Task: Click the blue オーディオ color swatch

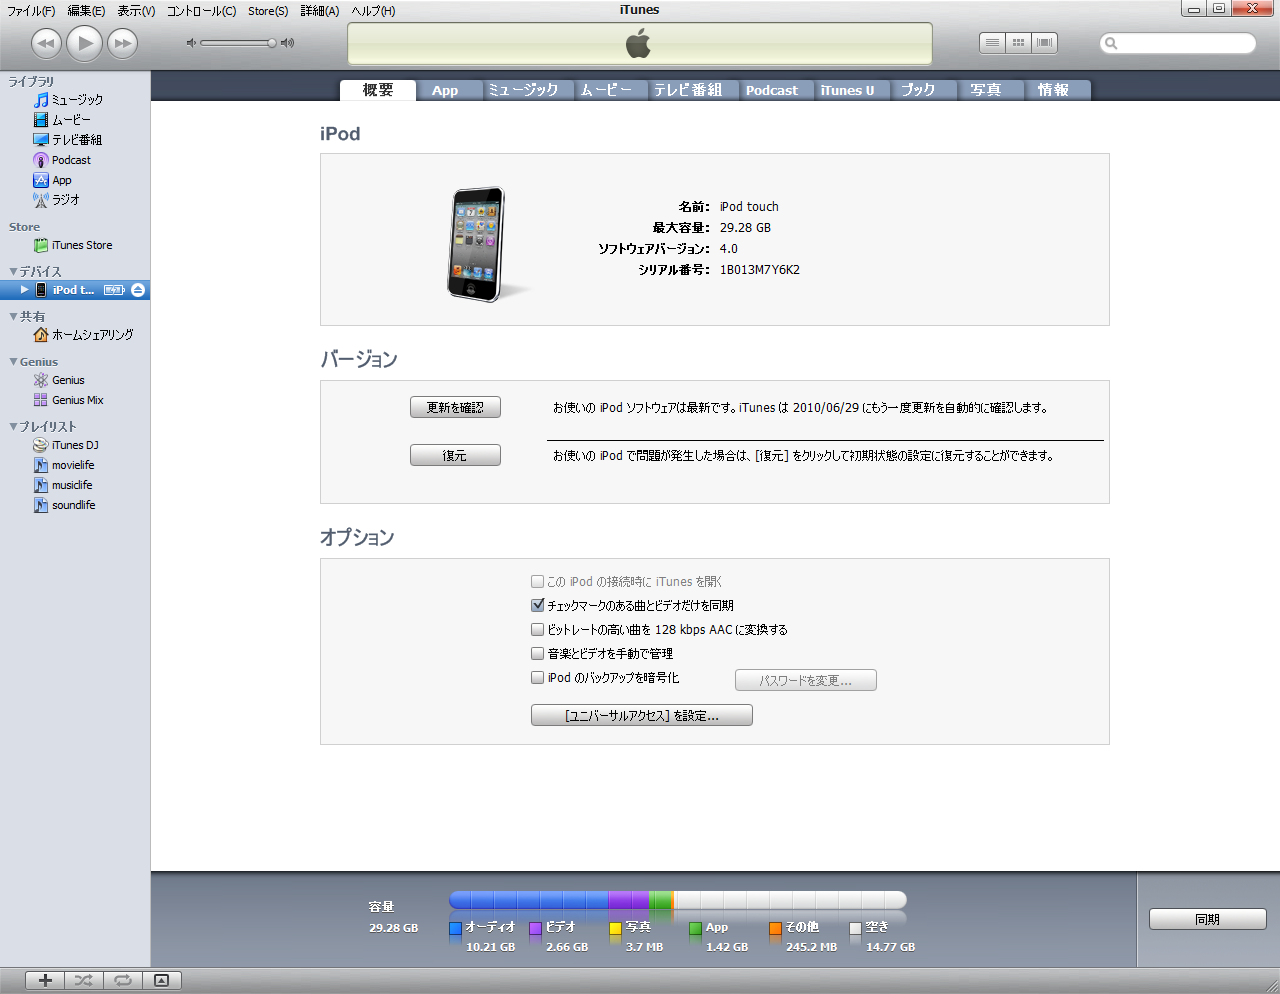Action: (x=455, y=928)
